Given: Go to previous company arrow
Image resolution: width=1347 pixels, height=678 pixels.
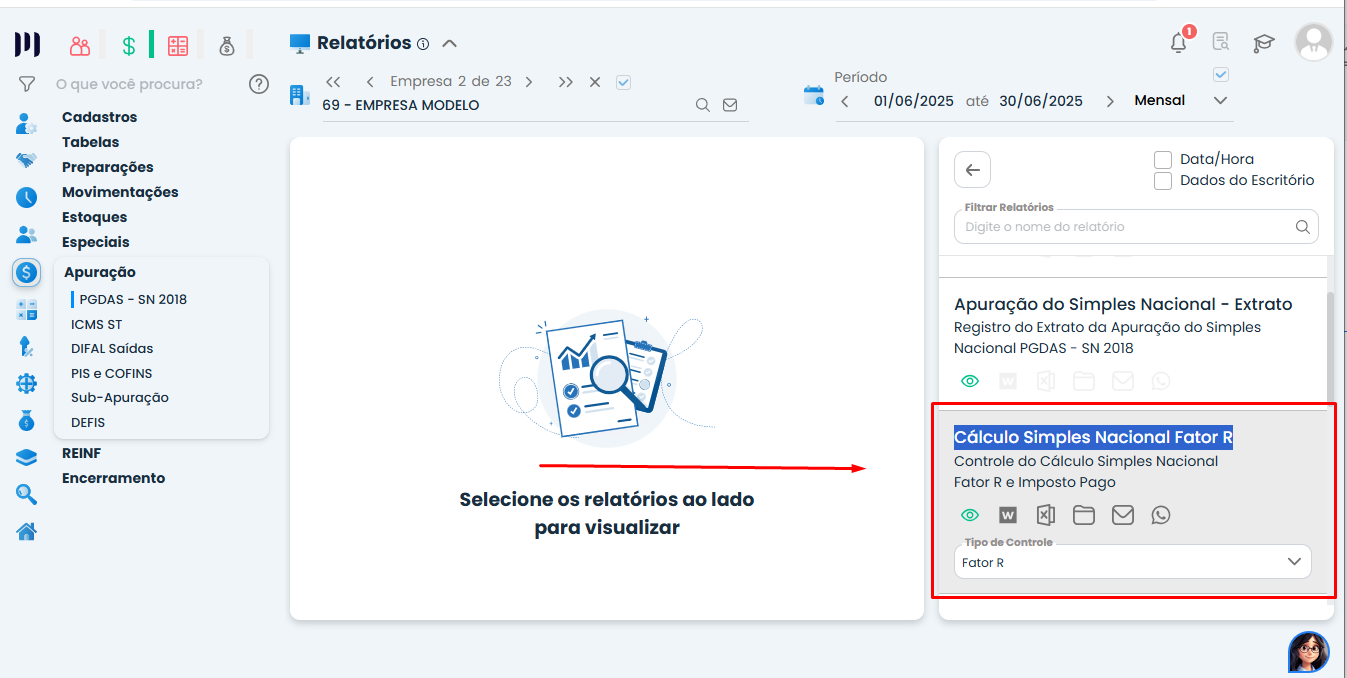Looking at the screenshot, I should tap(370, 82).
